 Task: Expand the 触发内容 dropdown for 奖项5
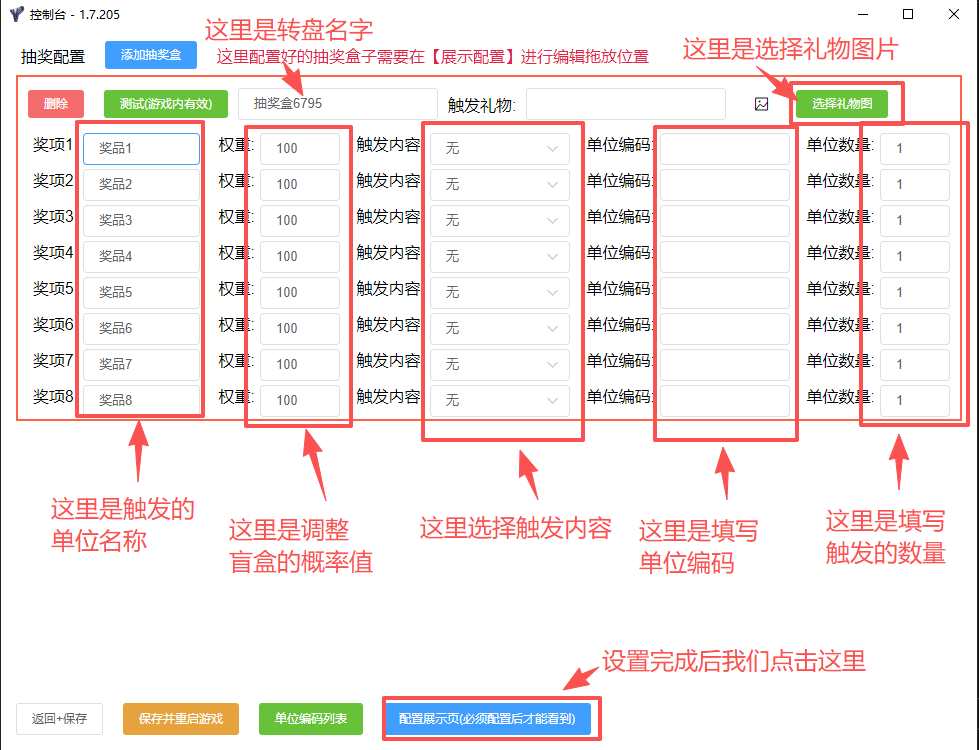(x=502, y=292)
